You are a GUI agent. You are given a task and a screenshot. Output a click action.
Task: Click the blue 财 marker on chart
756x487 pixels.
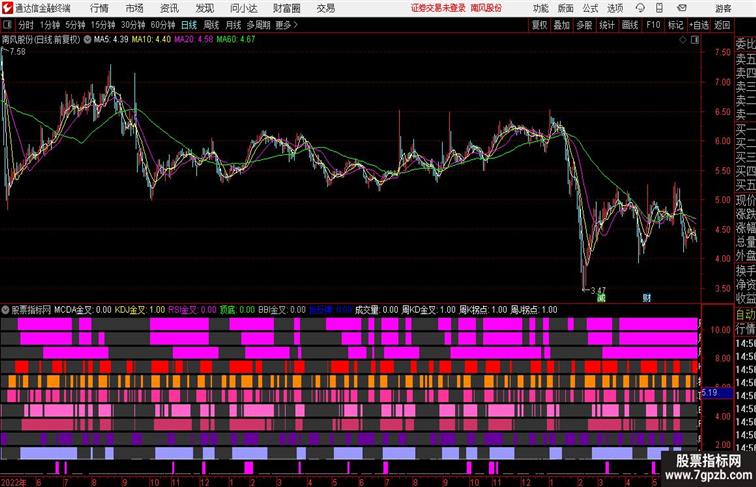coord(647,298)
